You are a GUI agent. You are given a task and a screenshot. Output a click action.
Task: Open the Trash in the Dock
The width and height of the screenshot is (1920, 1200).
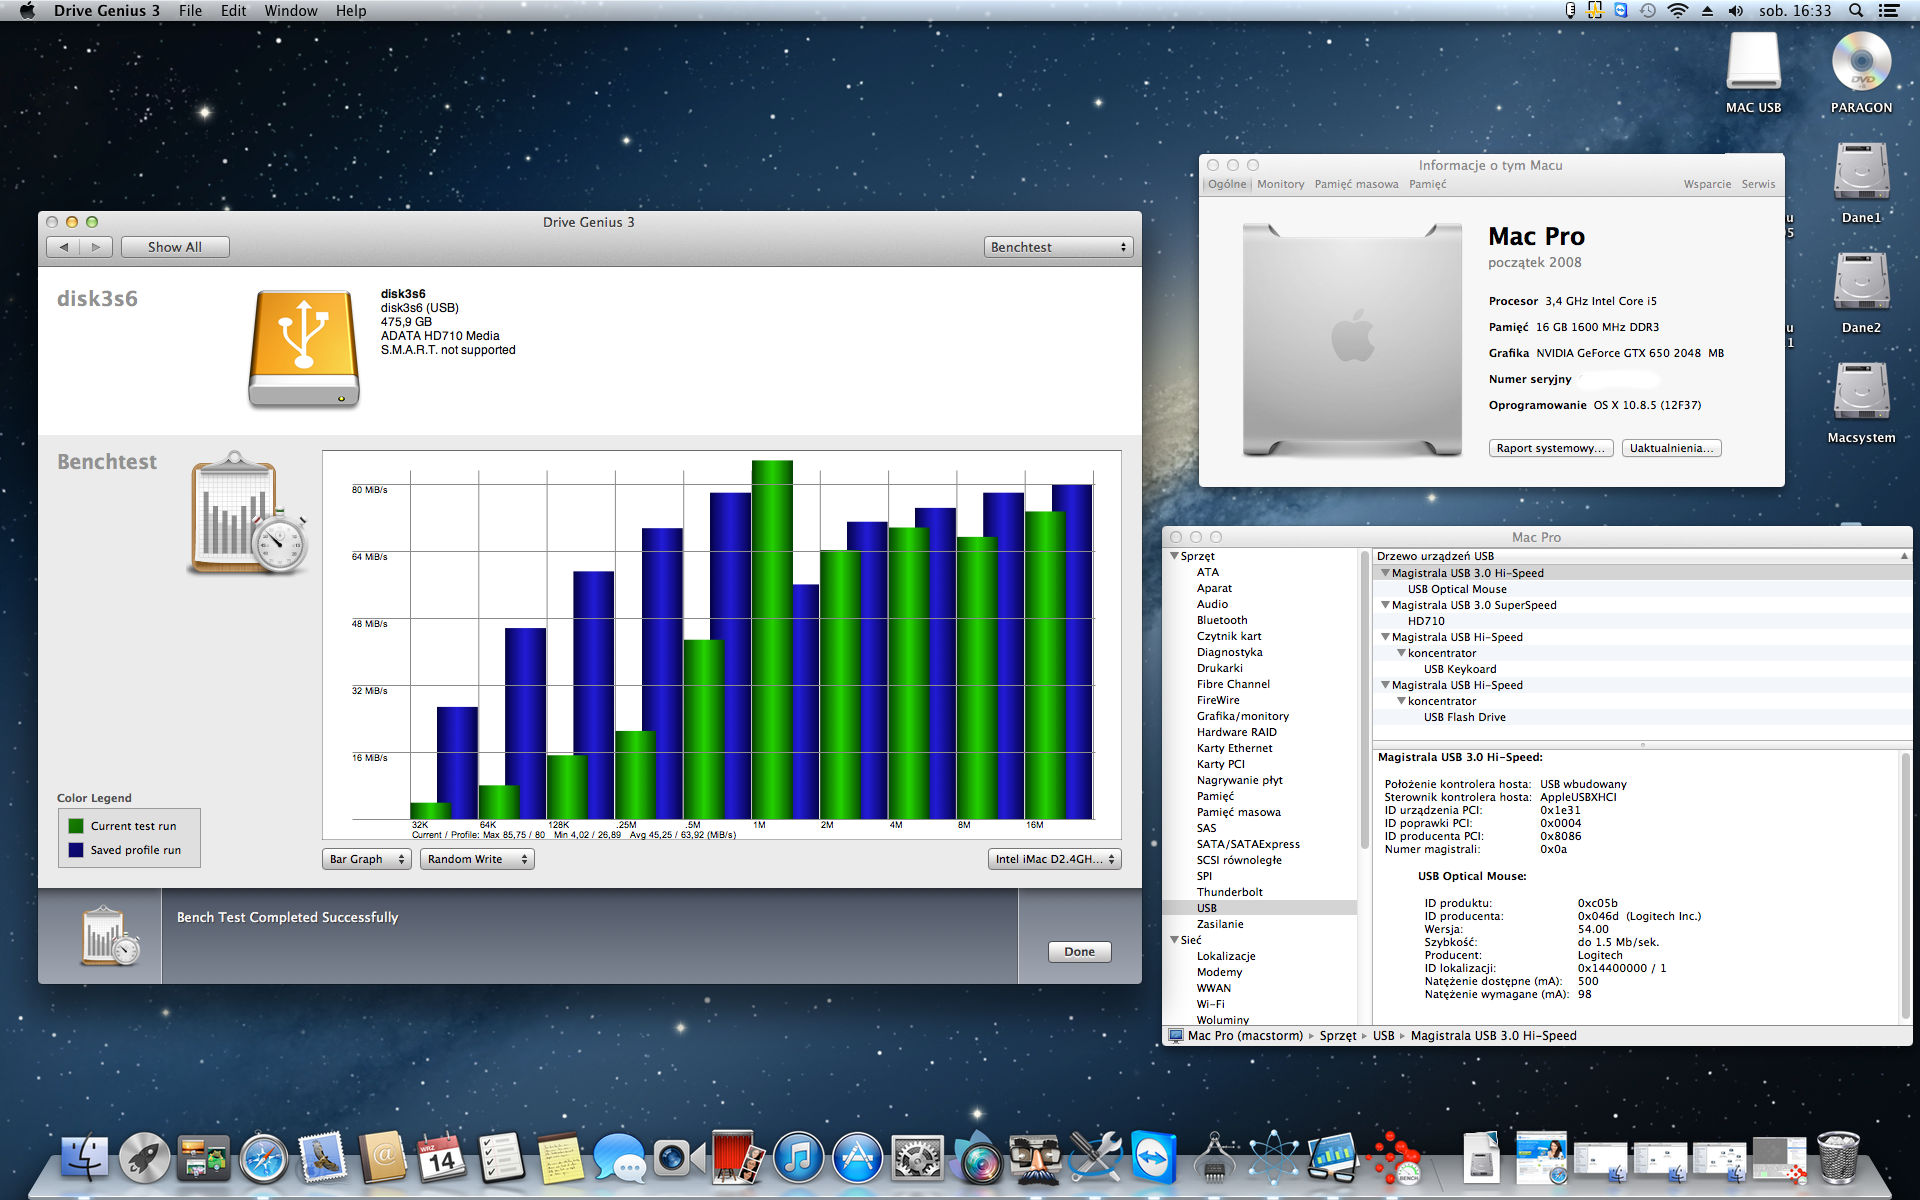click(x=1838, y=1158)
